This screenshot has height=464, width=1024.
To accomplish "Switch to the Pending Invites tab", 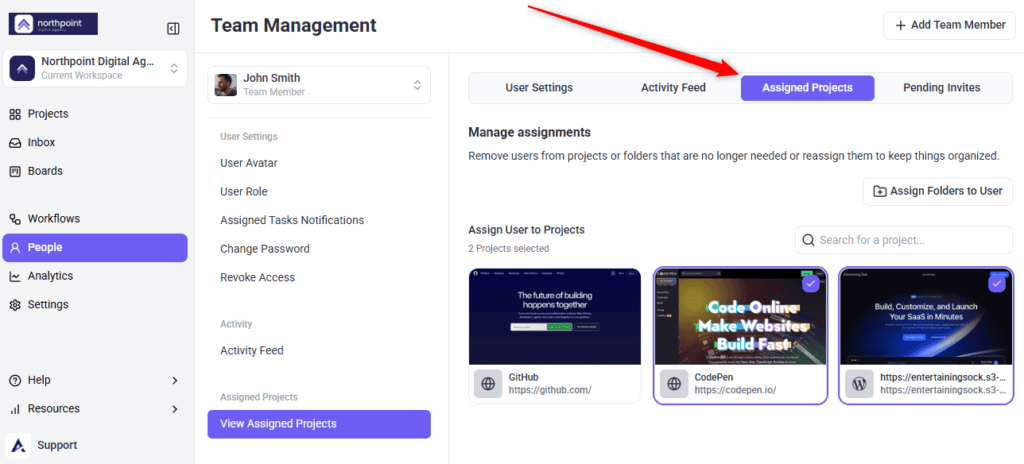I will coord(942,88).
